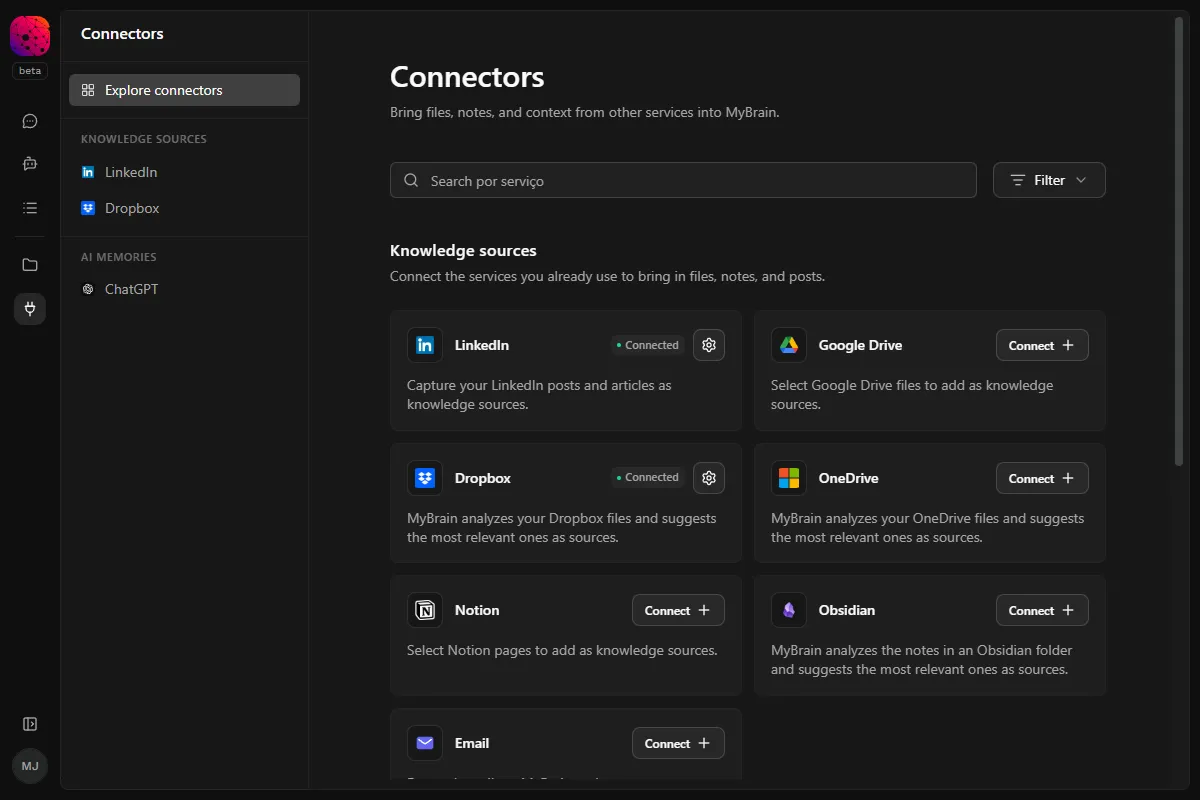The height and width of the screenshot is (800, 1200).
Task: Click the Obsidian card logo icon
Action: coord(789,610)
